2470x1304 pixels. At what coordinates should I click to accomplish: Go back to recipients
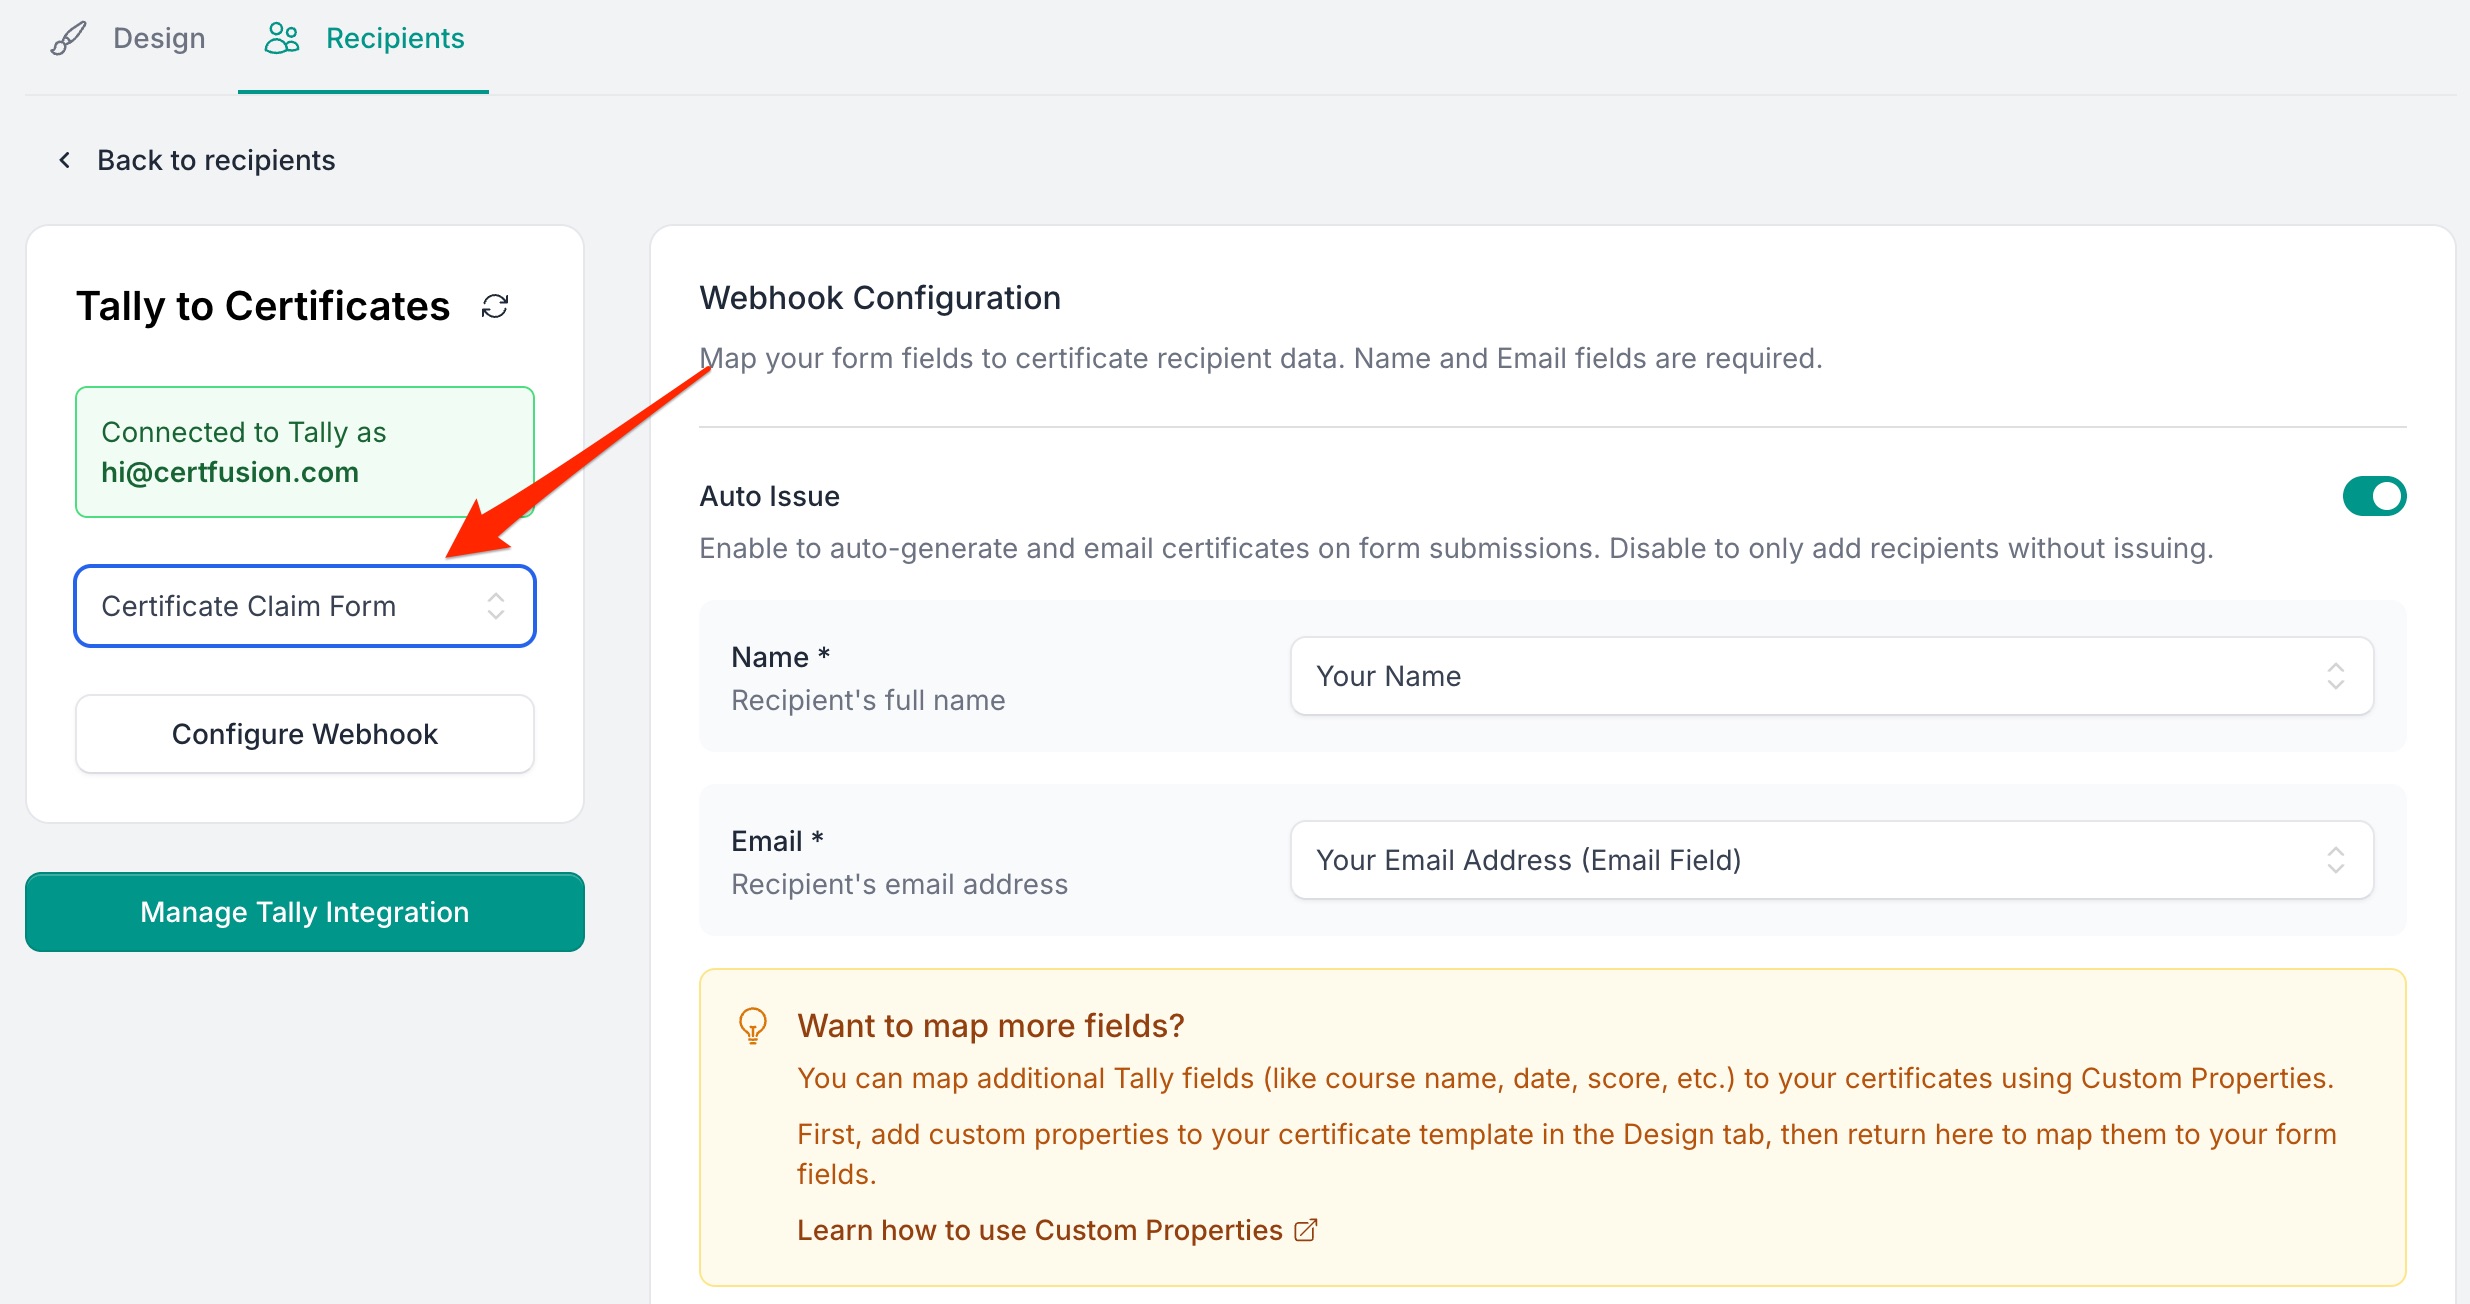click(215, 160)
